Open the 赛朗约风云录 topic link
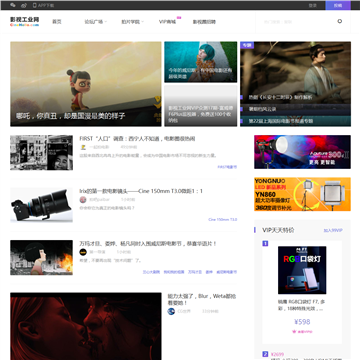The image size is (360, 360). pos(262,109)
